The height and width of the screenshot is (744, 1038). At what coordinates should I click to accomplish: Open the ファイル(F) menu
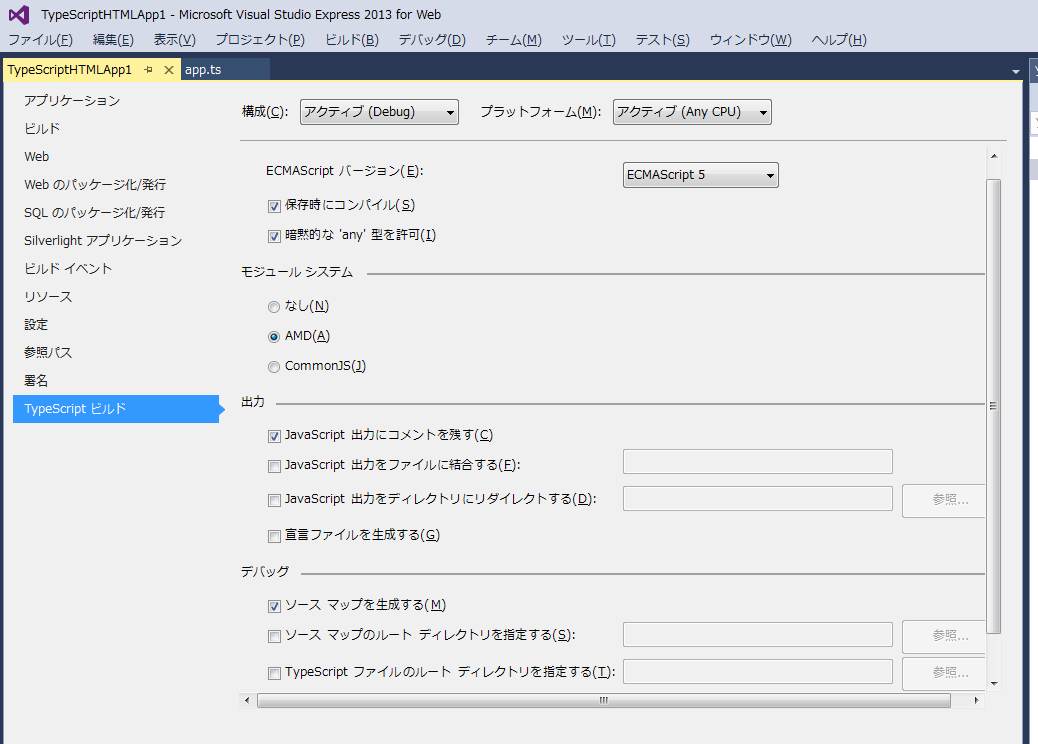point(40,40)
